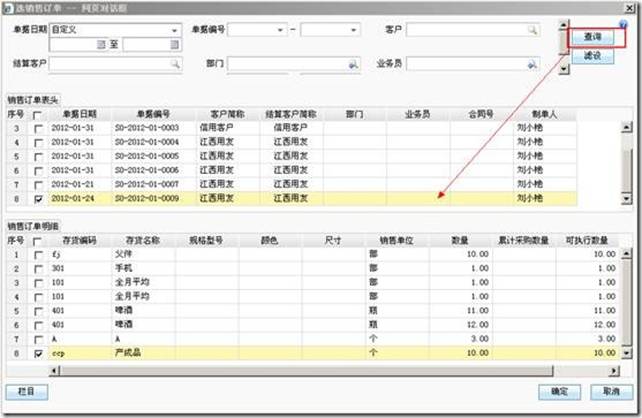The image size is (642, 418).
Task: Uncheck the ccp 产成品 detail row
Action: point(38,353)
